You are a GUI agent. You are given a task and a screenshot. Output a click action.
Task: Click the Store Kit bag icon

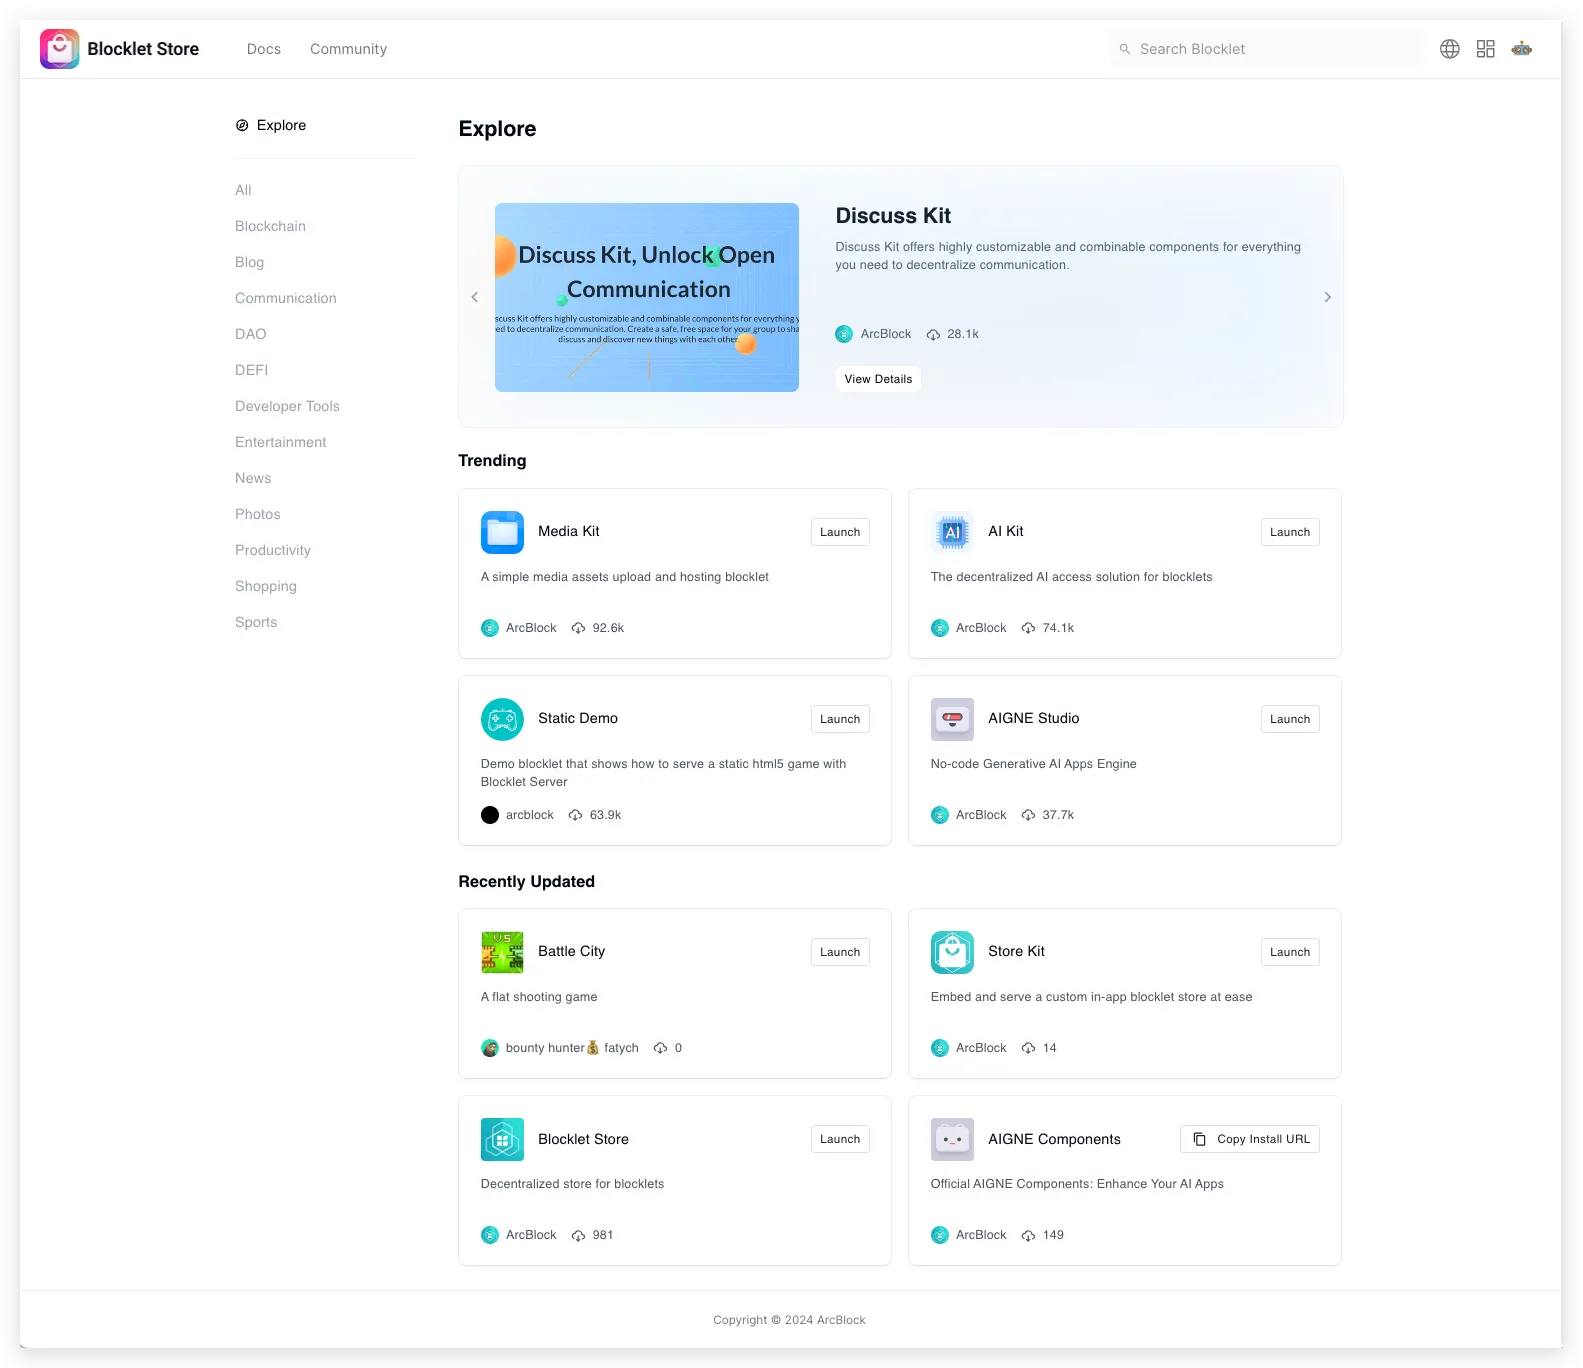tap(952, 952)
